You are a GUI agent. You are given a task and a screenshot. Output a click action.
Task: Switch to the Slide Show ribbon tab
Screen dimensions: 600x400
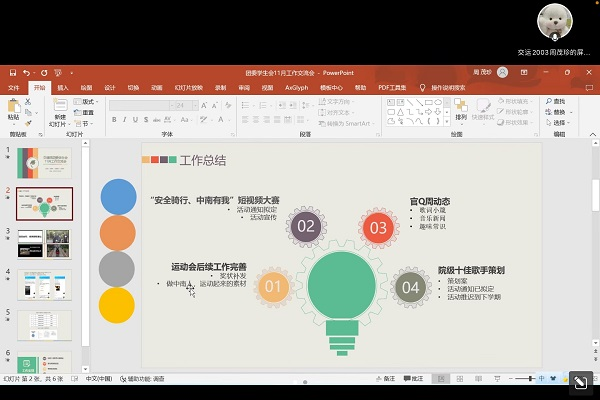click(x=190, y=87)
